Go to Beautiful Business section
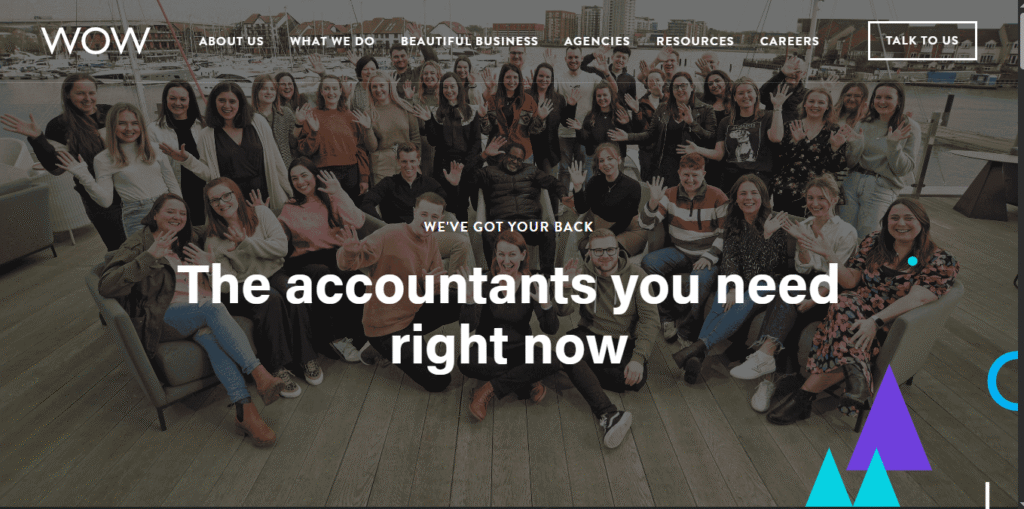Image resolution: width=1024 pixels, height=509 pixels. (x=470, y=41)
